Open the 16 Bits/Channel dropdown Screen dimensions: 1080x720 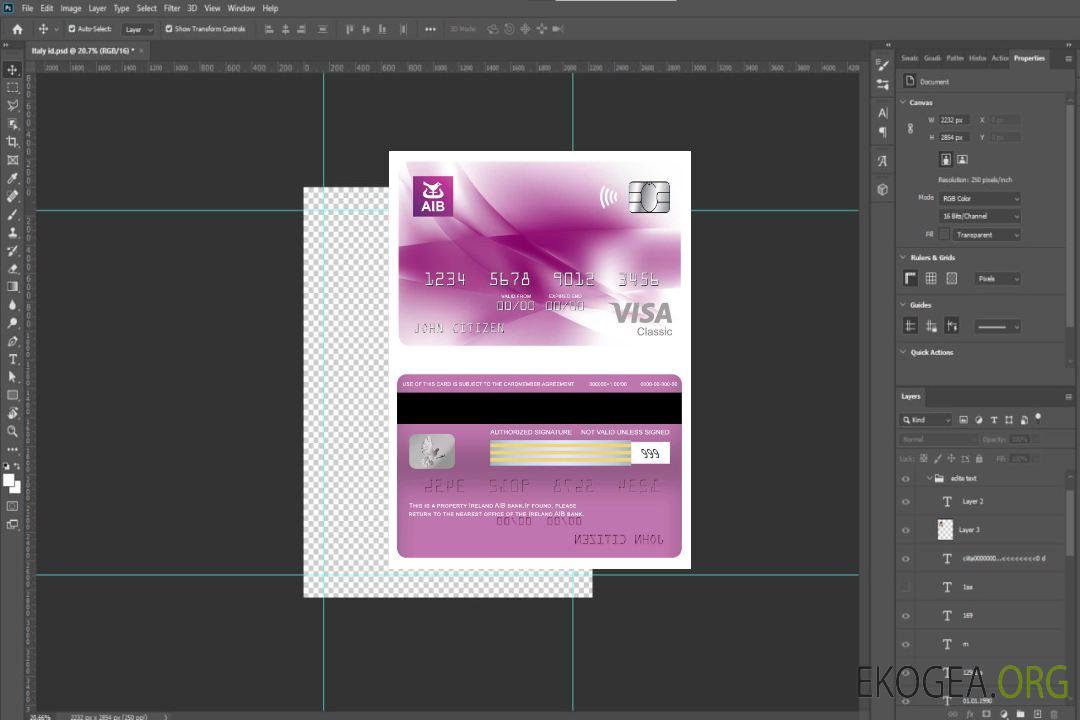tap(979, 216)
